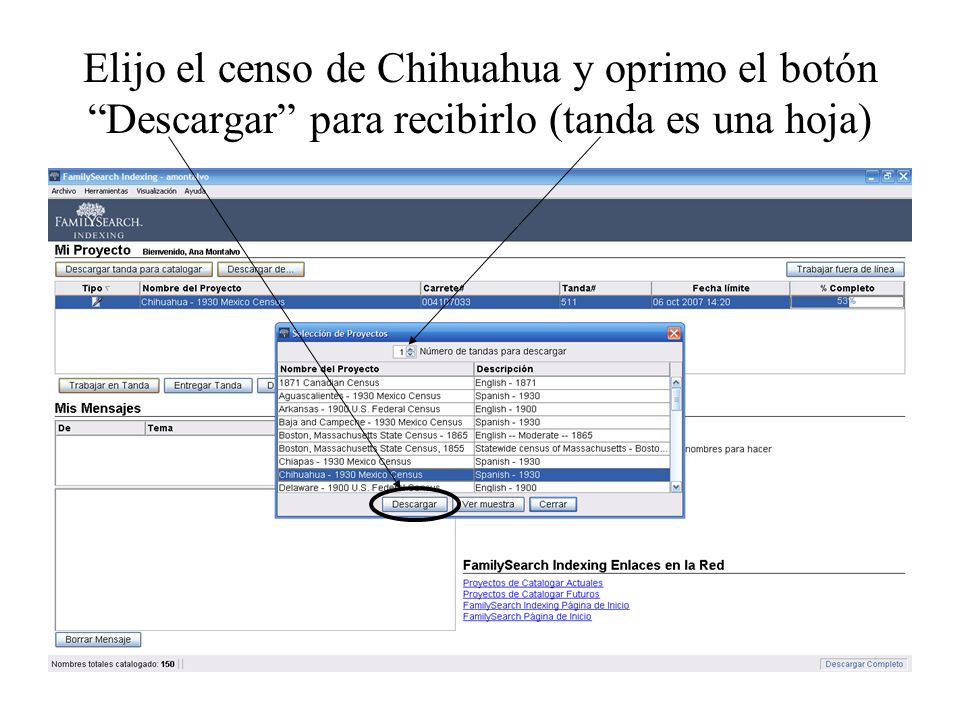
Task: Click Descripción column header in dialog
Action: click(x=571, y=369)
